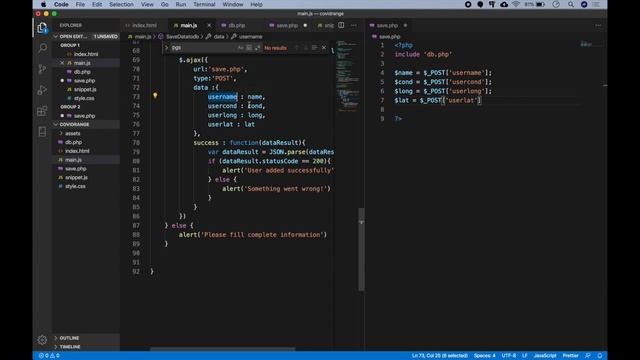
Task: Close the main.js editor tab
Action: coord(209,25)
